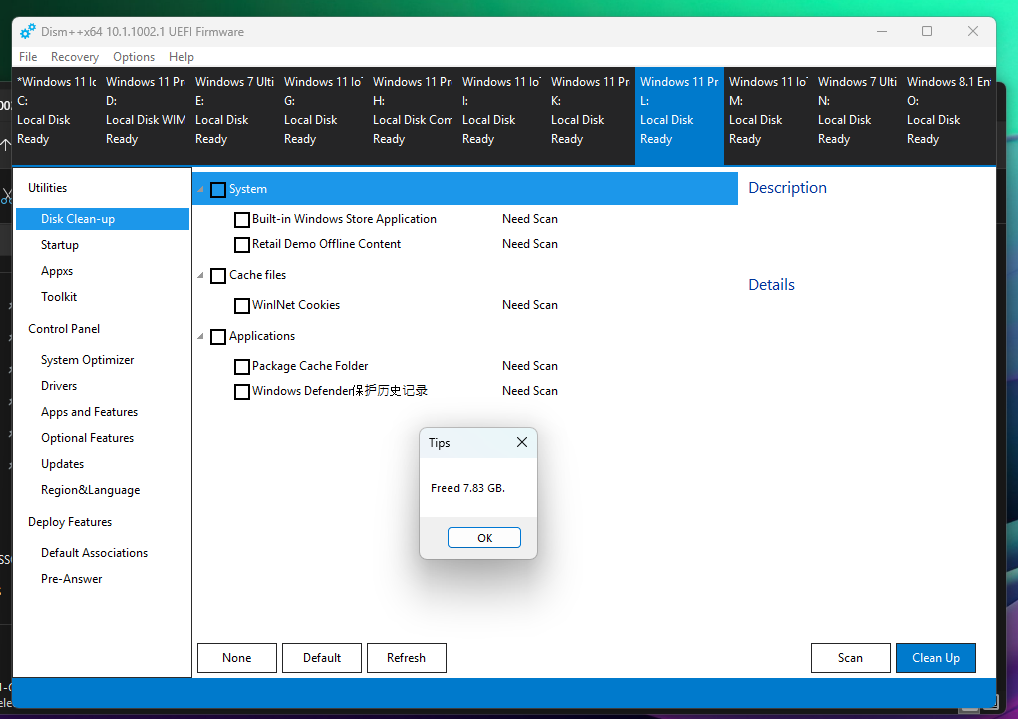
Task: Check the Applications category checkbox
Action: (218, 336)
